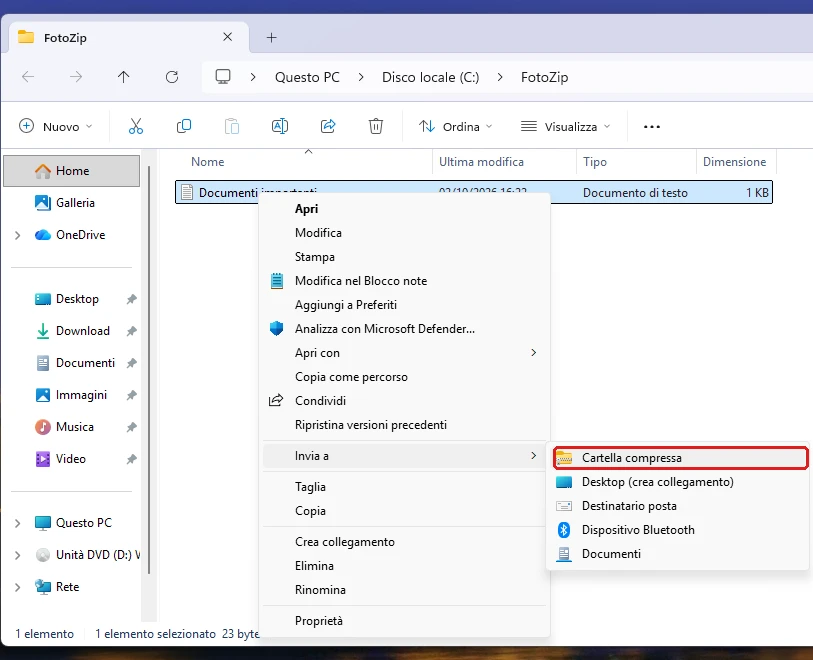Open the Visualizza view dropdown
The height and width of the screenshot is (660, 813).
click(x=566, y=127)
